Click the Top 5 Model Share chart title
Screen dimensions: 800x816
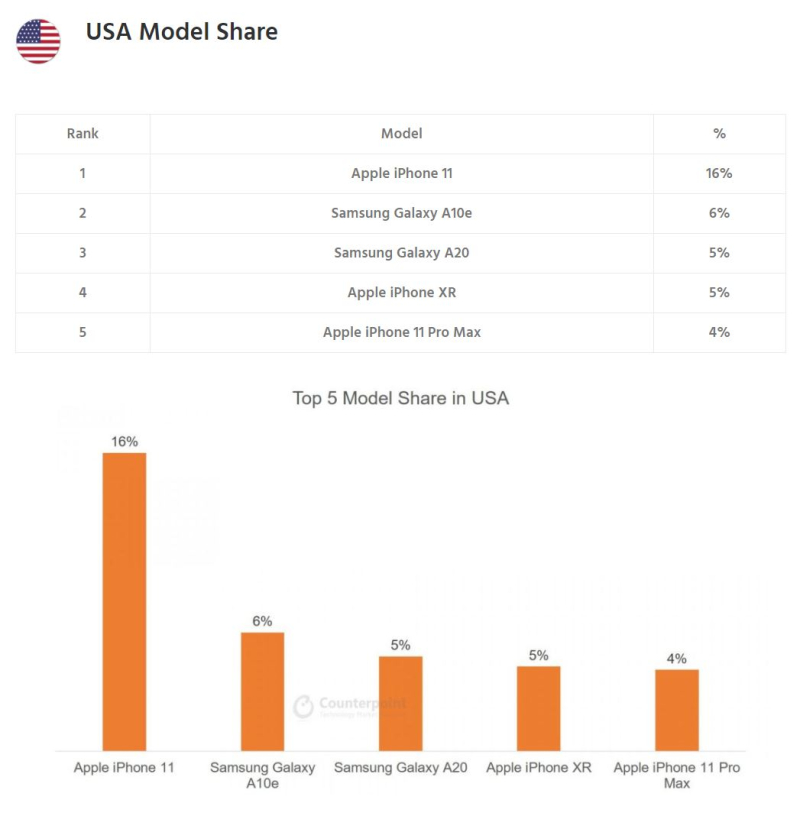[400, 398]
